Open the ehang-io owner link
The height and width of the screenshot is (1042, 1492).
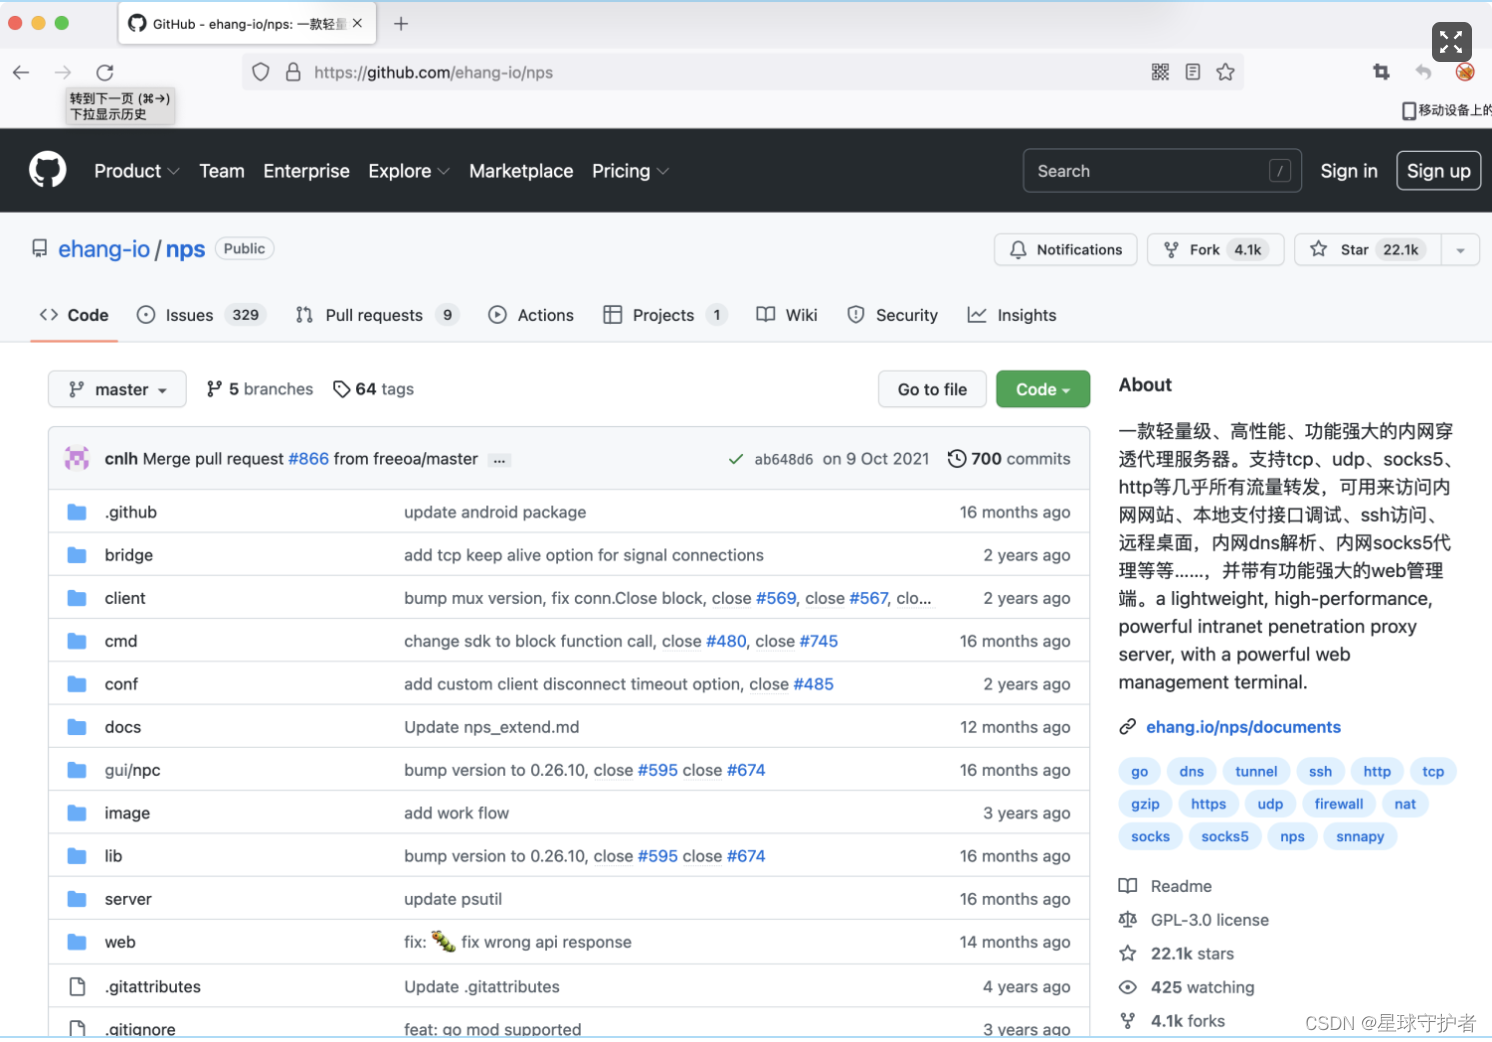pyautogui.click(x=104, y=249)
